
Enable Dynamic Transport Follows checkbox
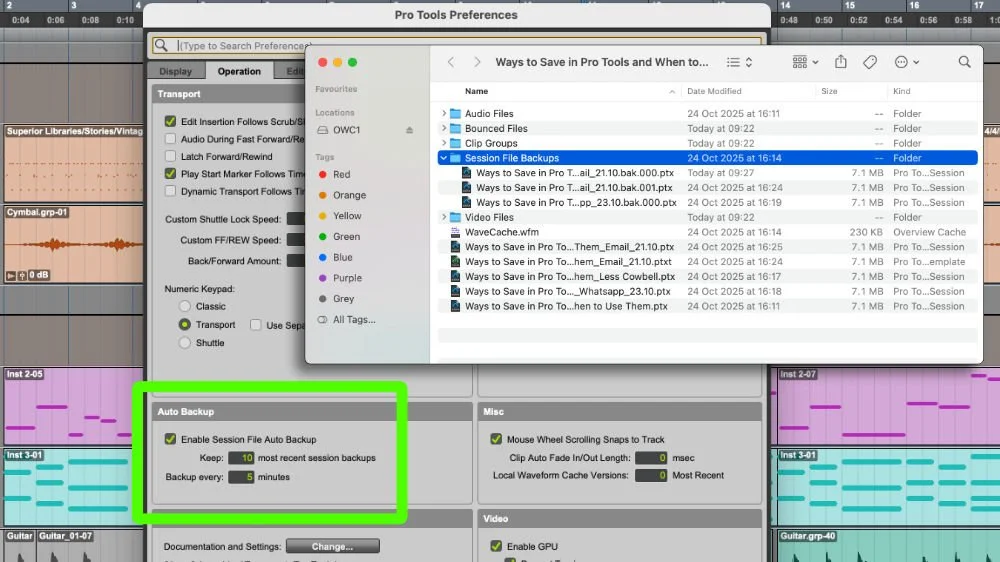170,191
